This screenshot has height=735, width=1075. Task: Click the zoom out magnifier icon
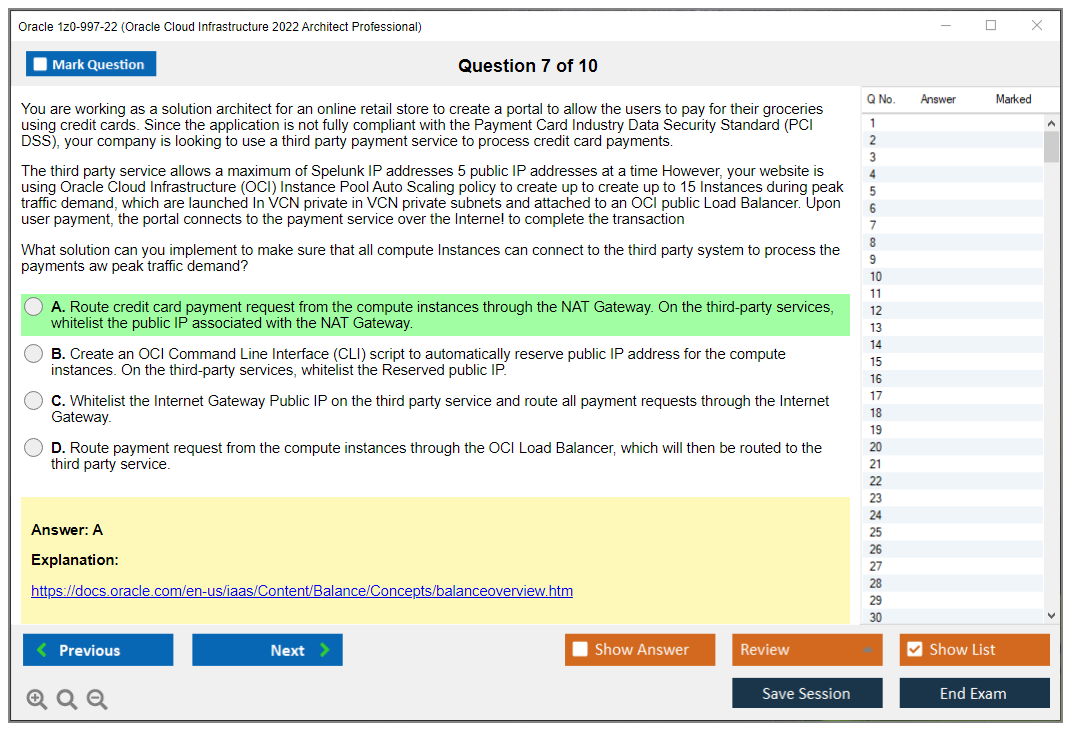pyautogui.click(x=97, y=700)
